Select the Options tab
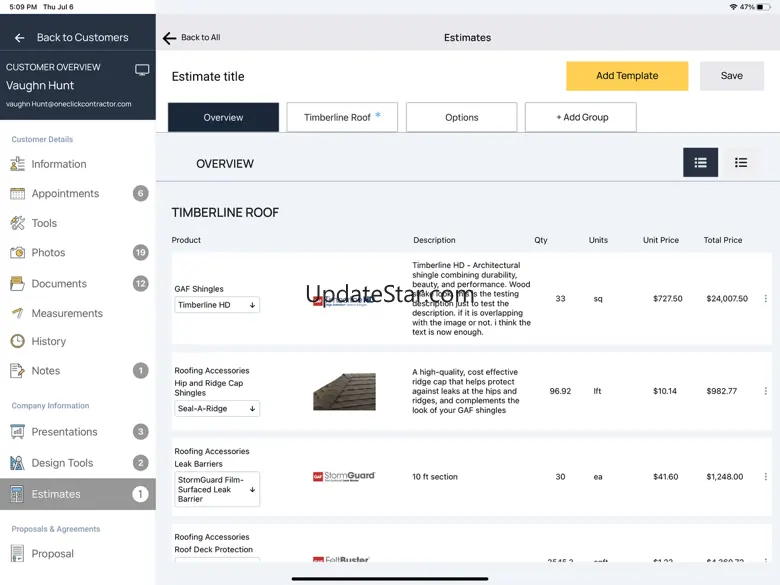The image size is (780, 585). [461, 117]
